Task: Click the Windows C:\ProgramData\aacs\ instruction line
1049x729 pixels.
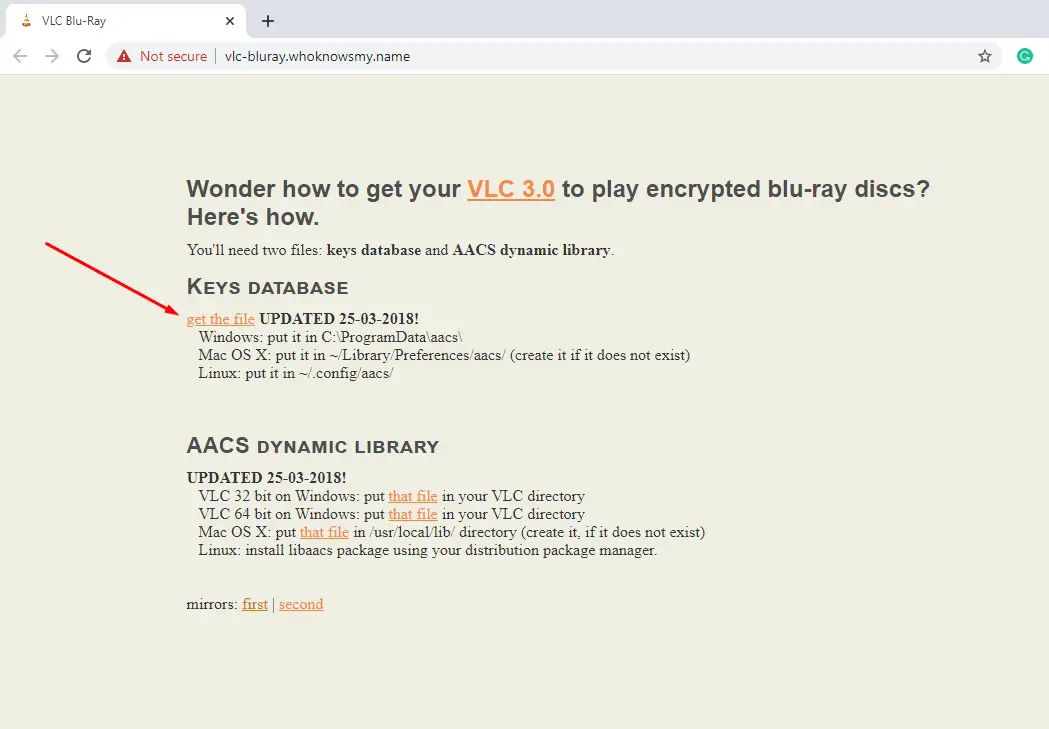Action: point(330,337)
